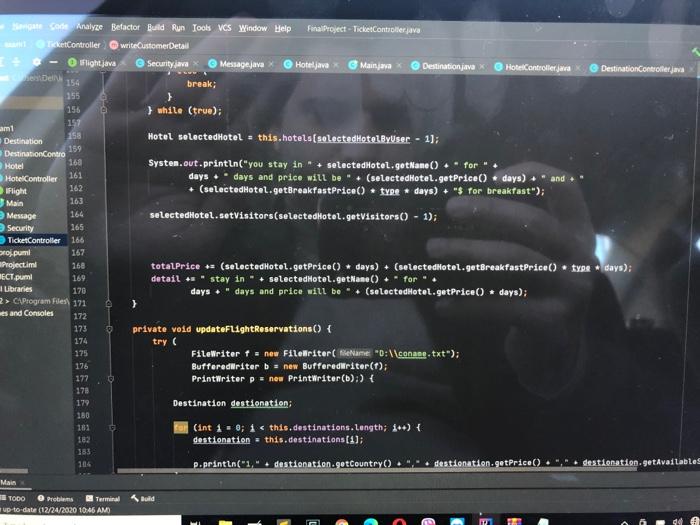Image resolution: width=700 pixels, height=525 pixels.
Task: Collapse method end fold marker line 171
Action: 109,304
